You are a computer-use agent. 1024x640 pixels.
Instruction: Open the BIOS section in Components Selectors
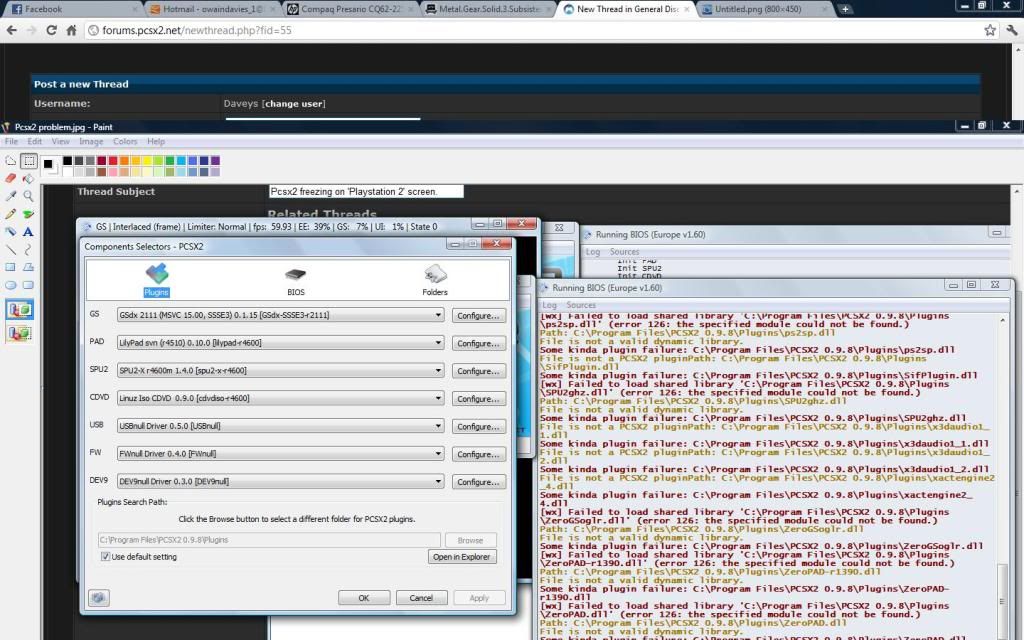[296, 281]
